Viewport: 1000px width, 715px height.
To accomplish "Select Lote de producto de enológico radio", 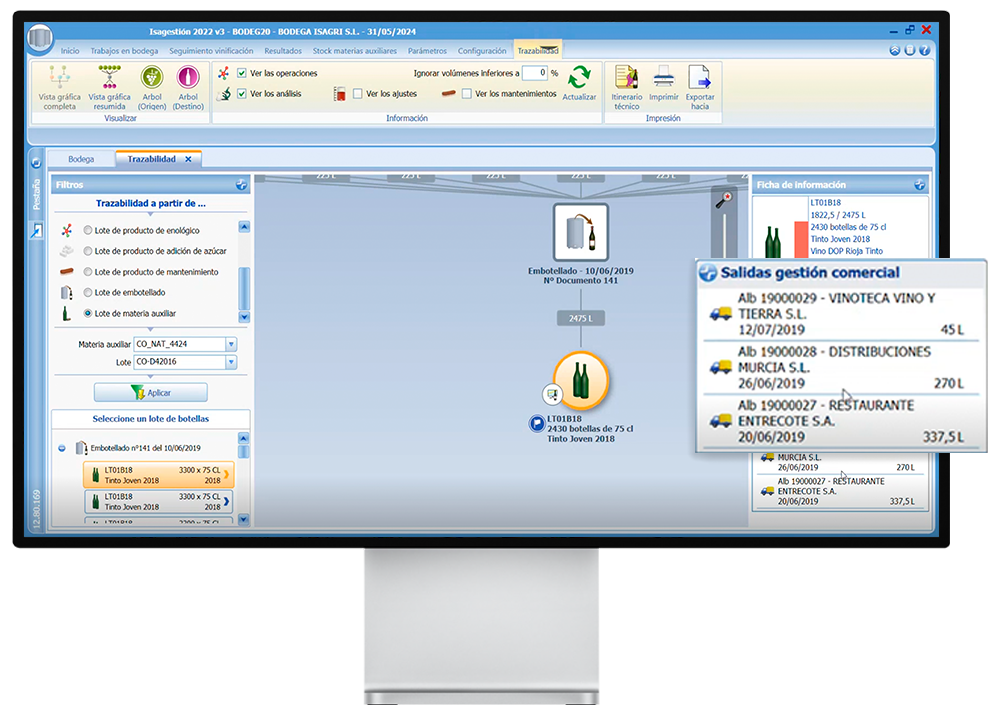I will pyautogui.click(x=88, y=230).
